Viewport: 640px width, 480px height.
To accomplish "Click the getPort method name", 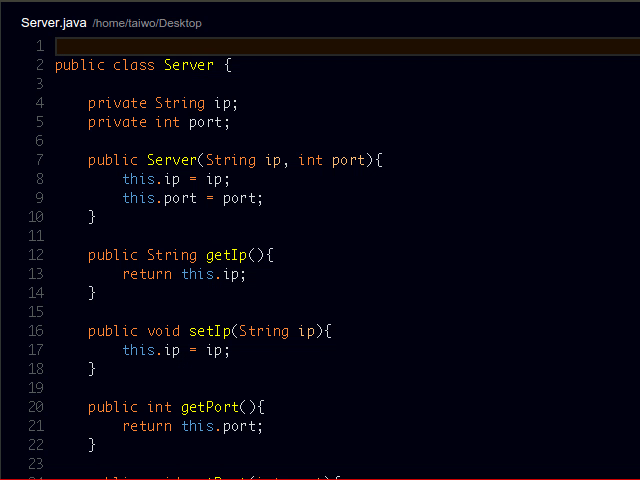I will click(210, 407).
